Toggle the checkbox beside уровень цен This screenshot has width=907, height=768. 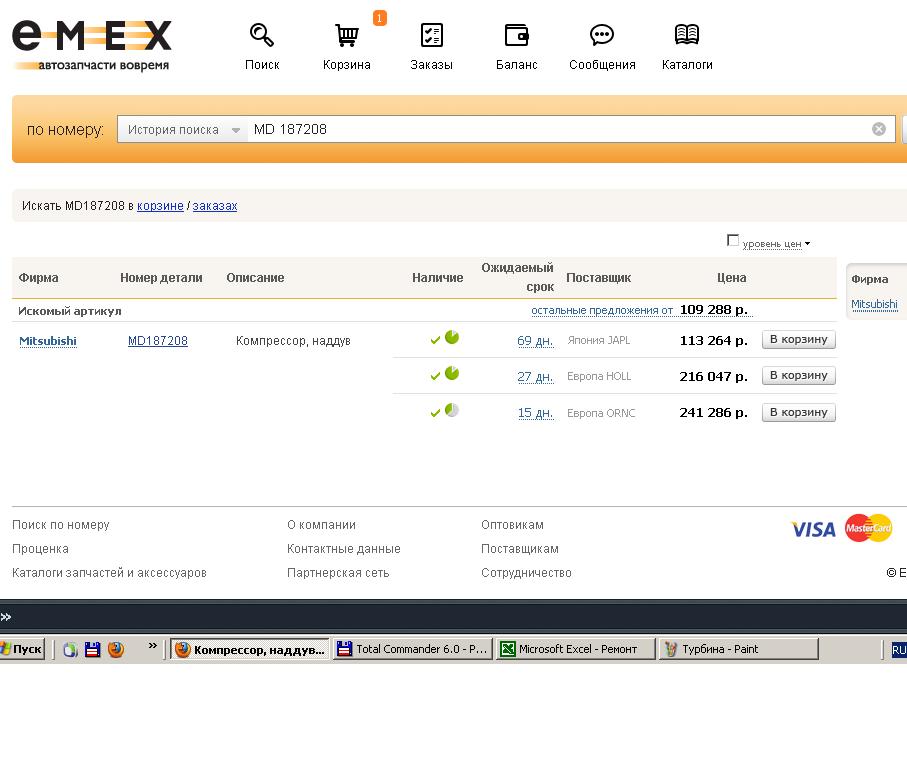point(733,240)
